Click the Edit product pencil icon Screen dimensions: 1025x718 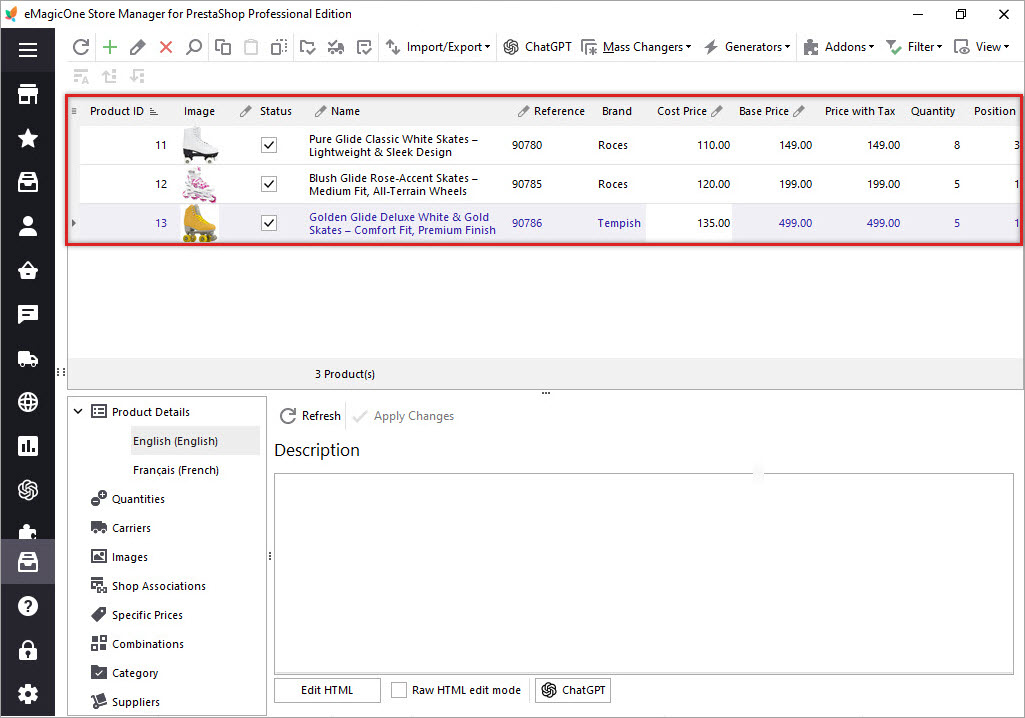(x=137, y=47)
